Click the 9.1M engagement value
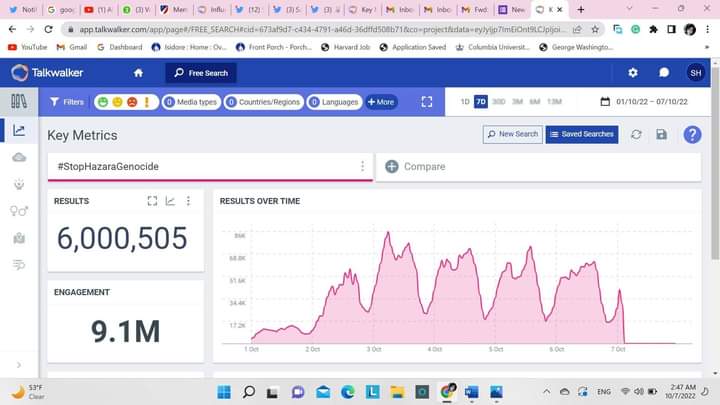The width and height of the screenshot is (720, 405). coord(125,331)
